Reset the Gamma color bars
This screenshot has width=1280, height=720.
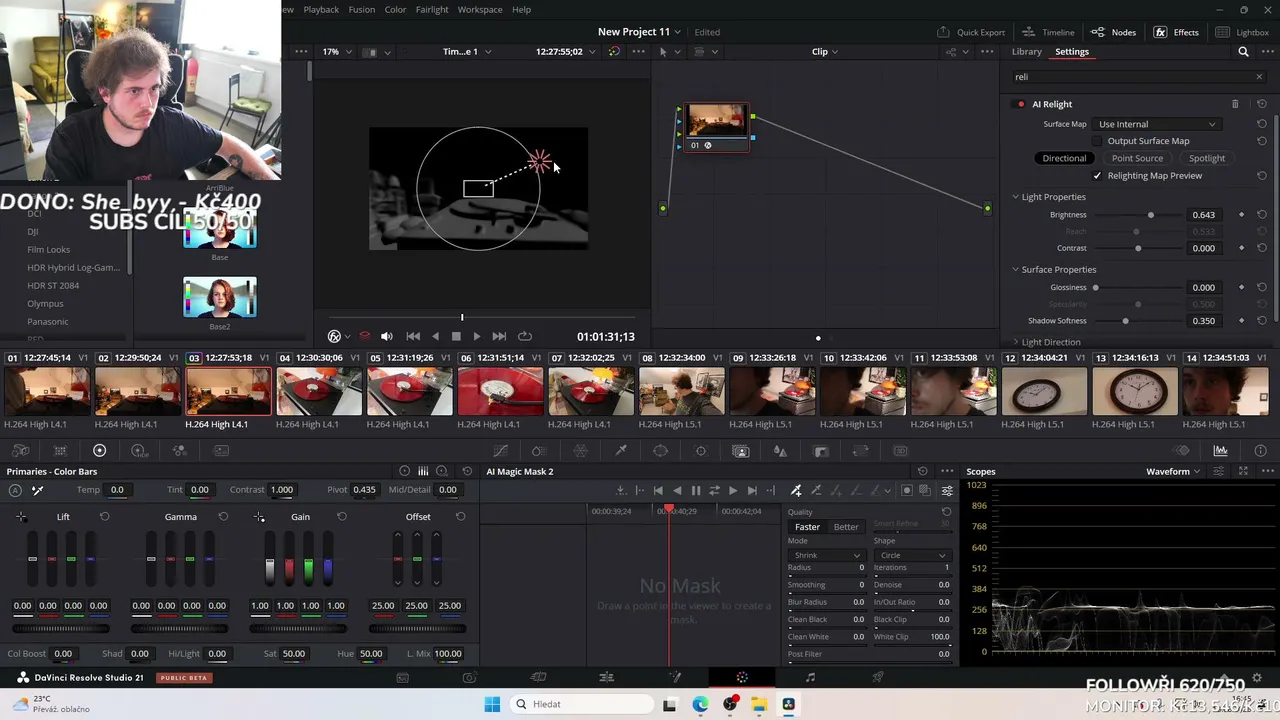click(x=223, y=517)
